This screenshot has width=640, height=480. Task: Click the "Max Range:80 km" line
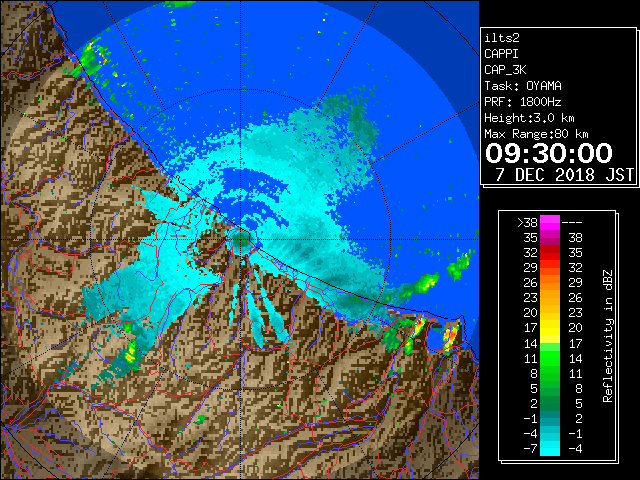click(x=536, y=134)
